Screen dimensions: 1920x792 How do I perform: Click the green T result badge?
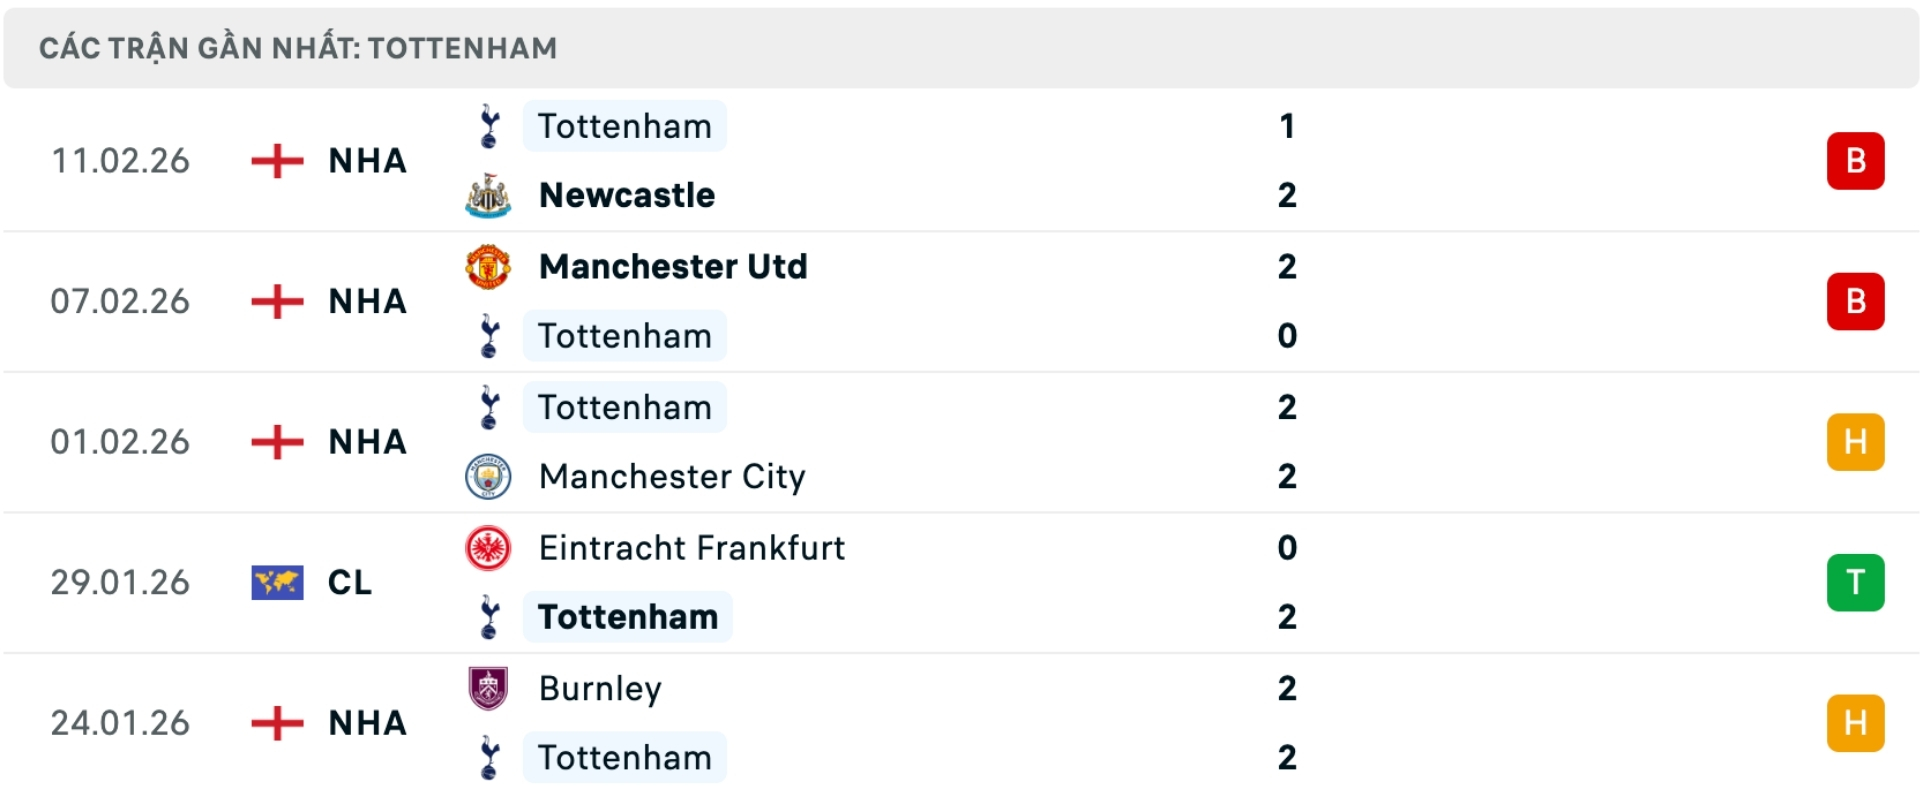[x=1855, y=582]
